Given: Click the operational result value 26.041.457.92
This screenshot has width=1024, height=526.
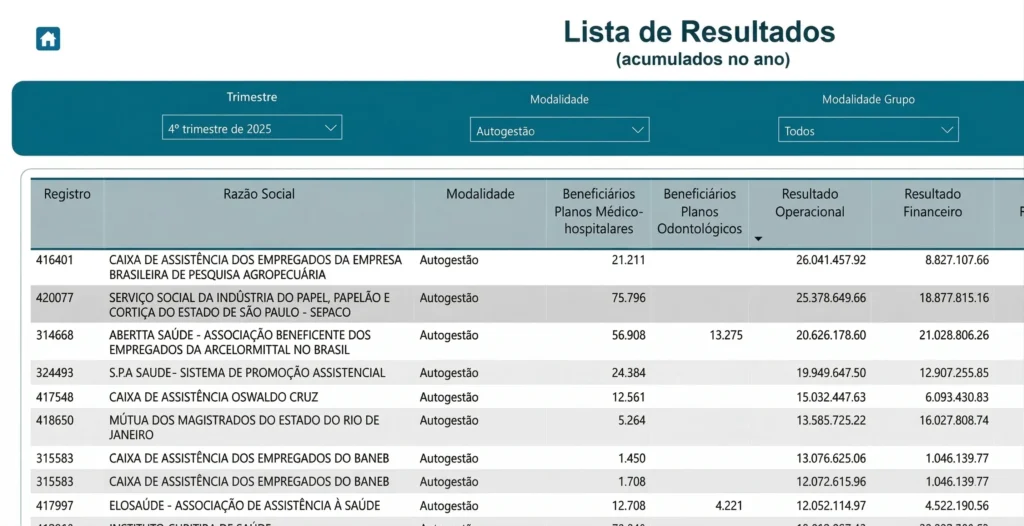Looking at the screenshot, I should tap(830, 260).
